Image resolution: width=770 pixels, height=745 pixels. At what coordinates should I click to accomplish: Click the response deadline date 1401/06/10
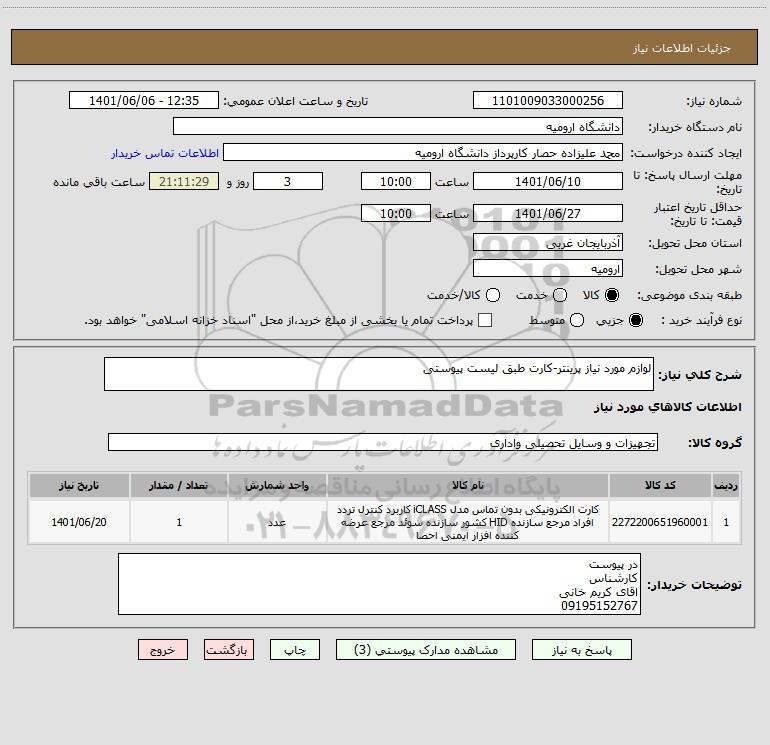548,181
